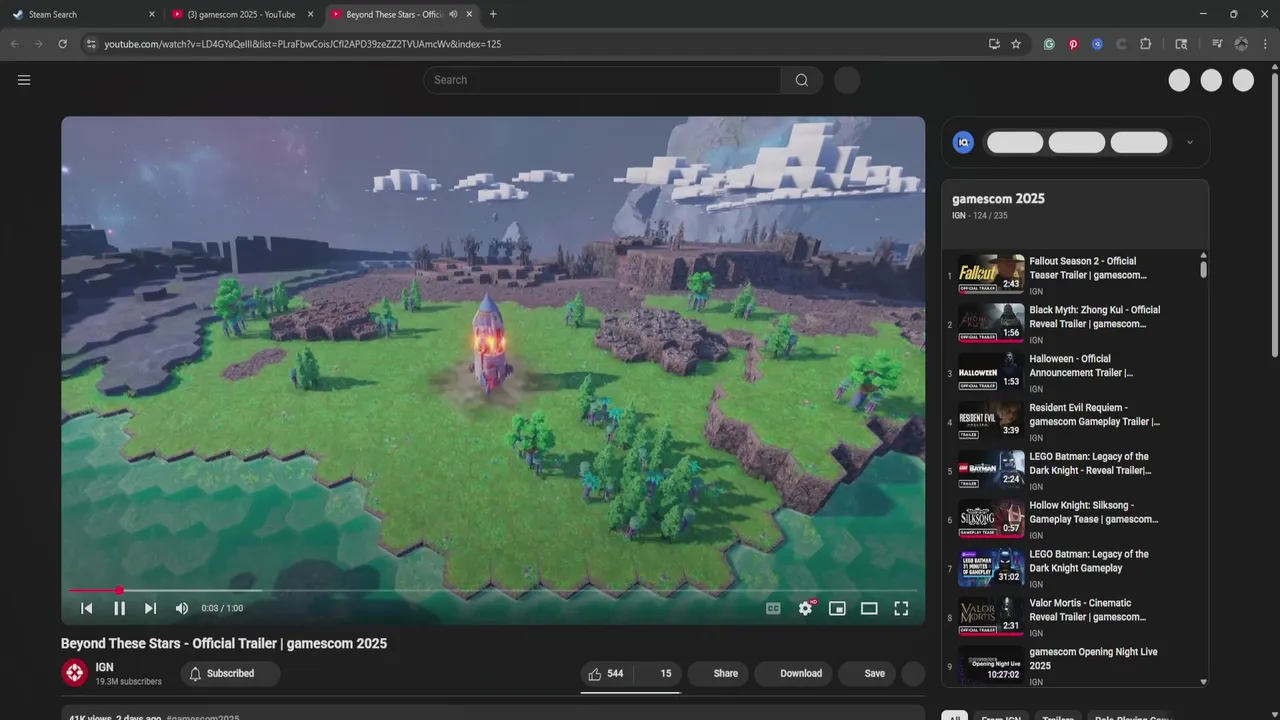This screenshot has width=1280, height=720.
Task: Open gamescom 2025 playlist title link
Action: coord(998,199)
